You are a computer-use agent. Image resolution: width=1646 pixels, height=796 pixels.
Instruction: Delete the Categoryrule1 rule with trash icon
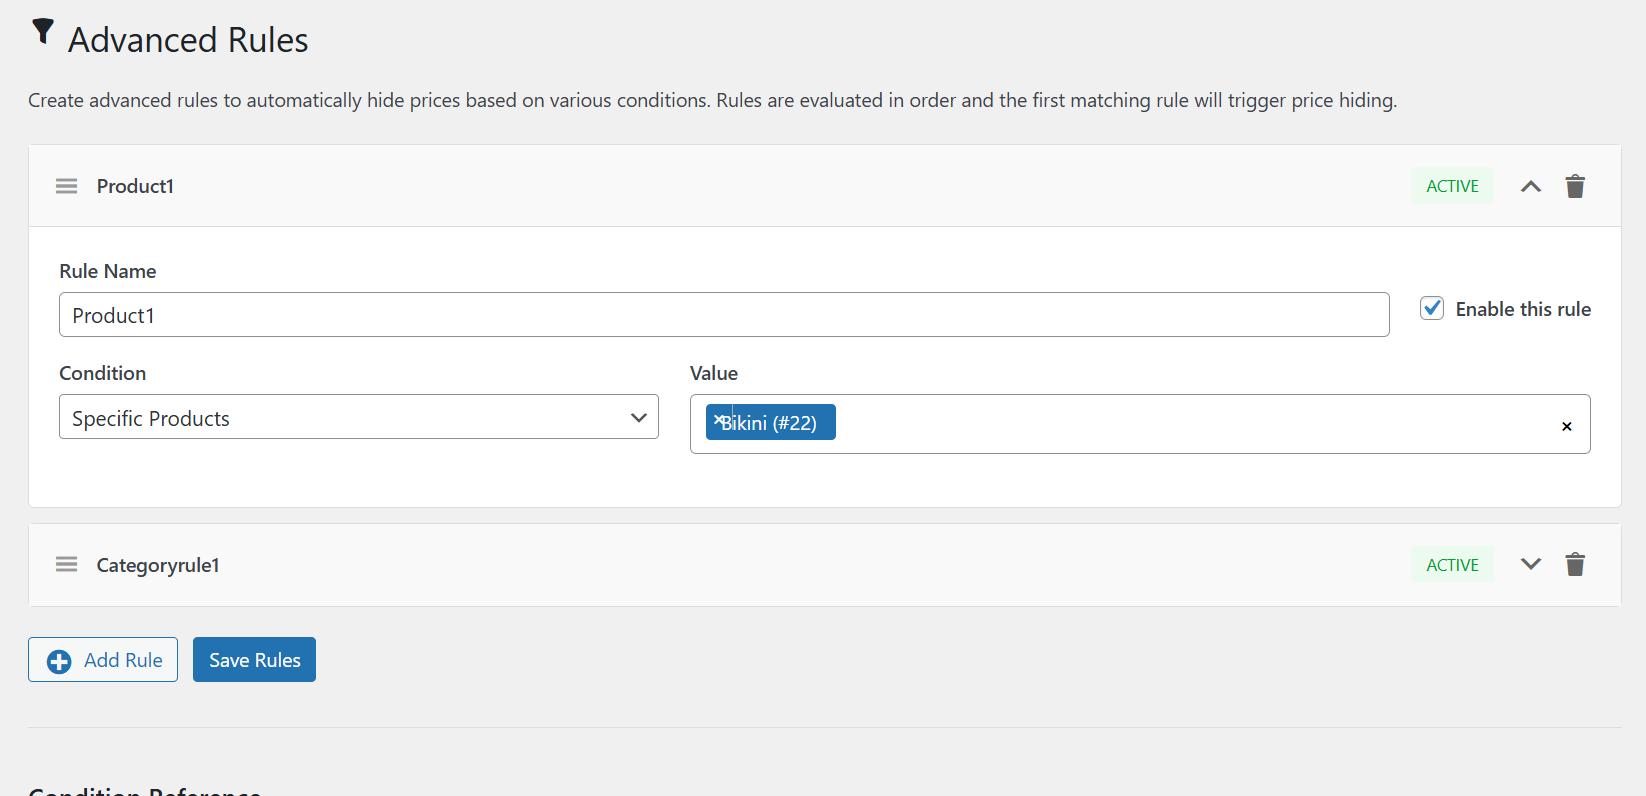pyautogui.click(x=1575, y=565)
